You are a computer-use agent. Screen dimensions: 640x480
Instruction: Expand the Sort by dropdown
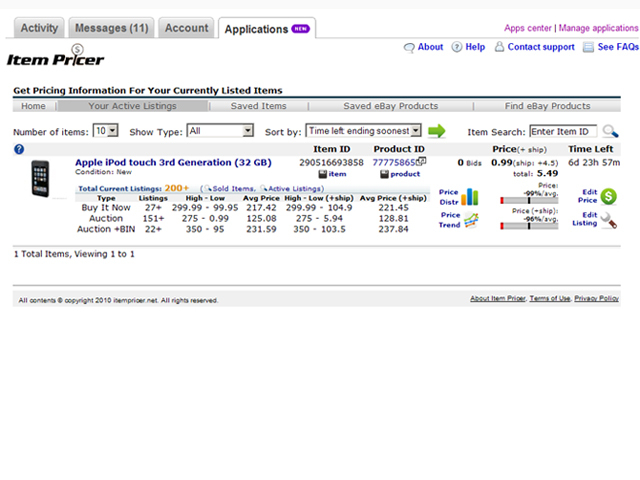(363, 131)
